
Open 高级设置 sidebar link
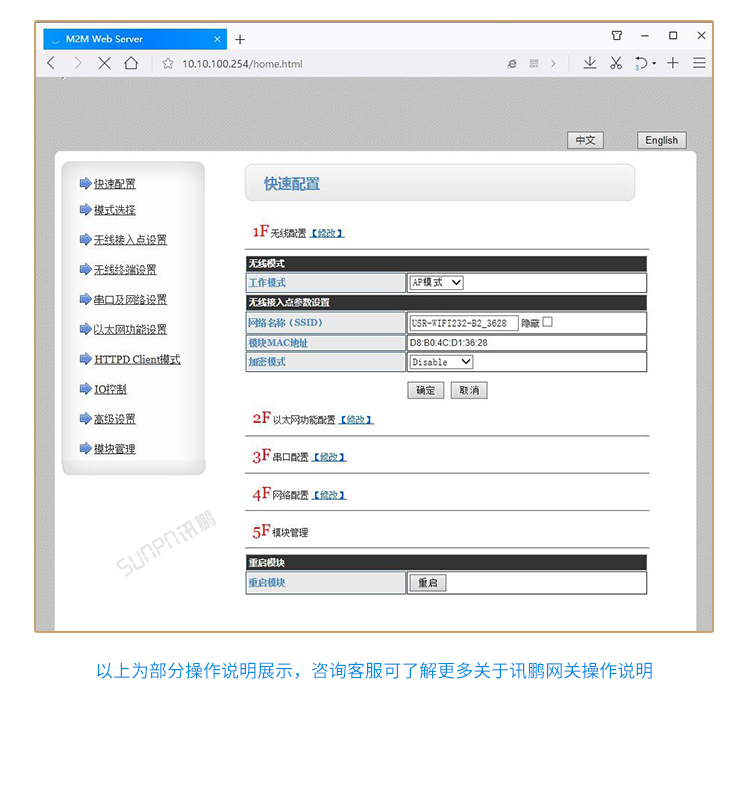pyautogui.click(x=115, y=419)
